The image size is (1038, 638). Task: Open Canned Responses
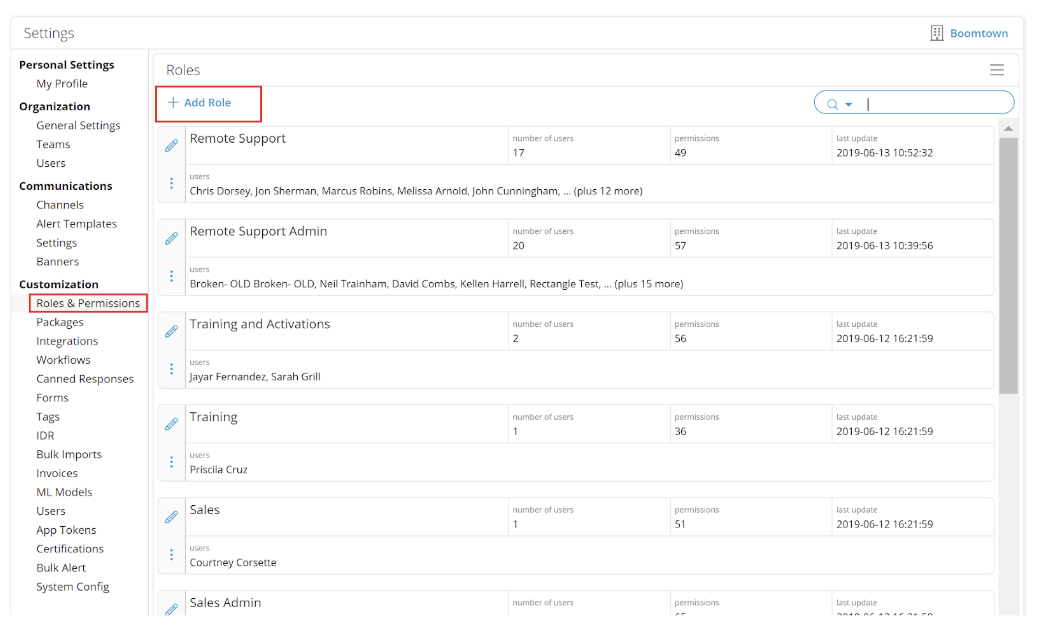85,379
